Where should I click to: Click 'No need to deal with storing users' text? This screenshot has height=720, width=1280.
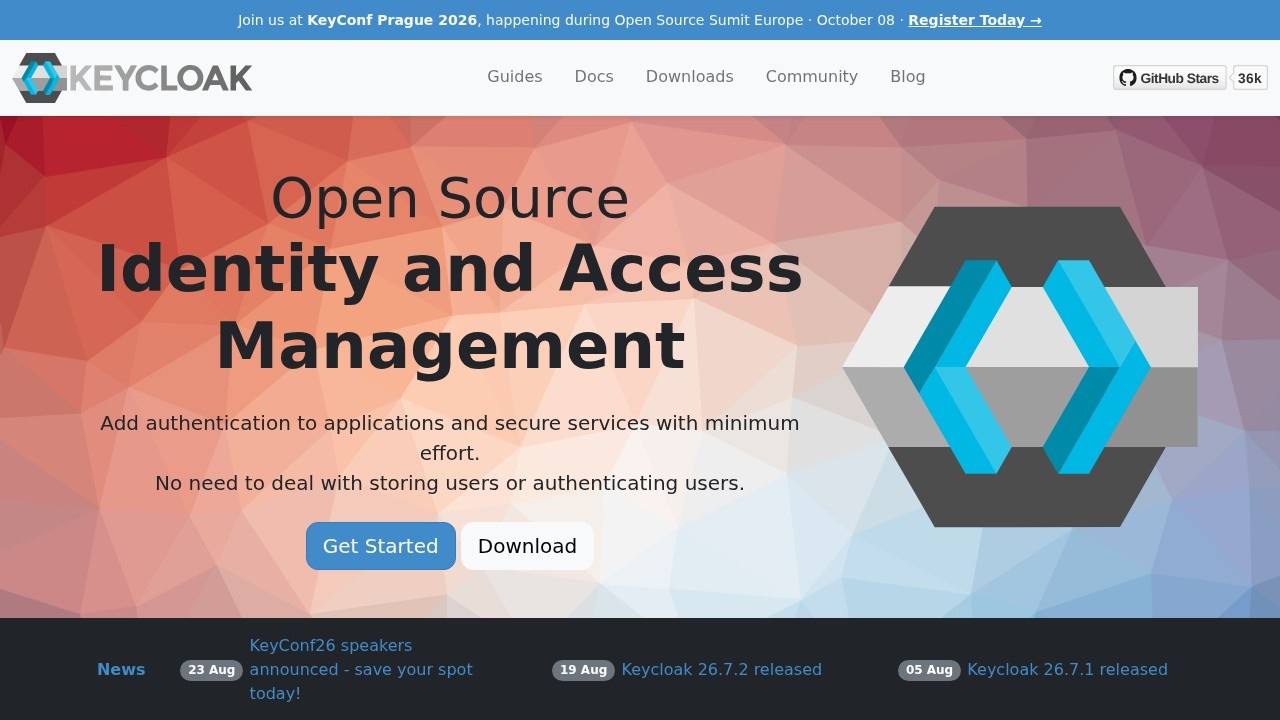pyautogui.click(x=450, y=483)
